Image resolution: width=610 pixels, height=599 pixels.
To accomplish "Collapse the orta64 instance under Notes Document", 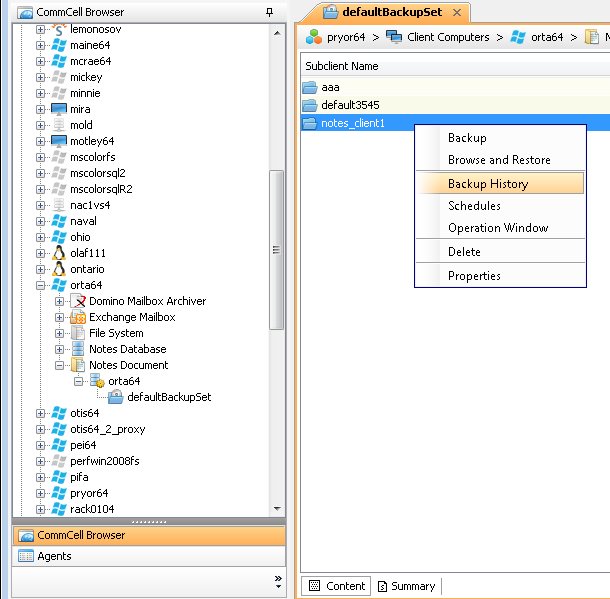I will pos(78,381).
